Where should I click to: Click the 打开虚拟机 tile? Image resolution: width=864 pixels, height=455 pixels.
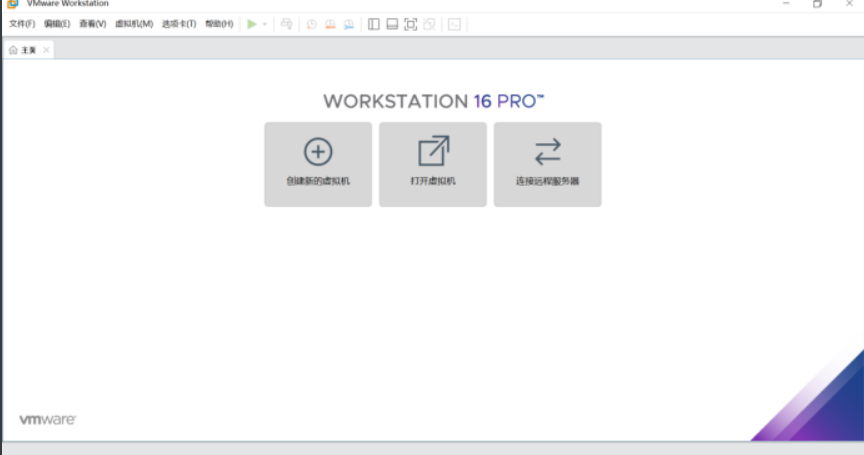(433, 165)
